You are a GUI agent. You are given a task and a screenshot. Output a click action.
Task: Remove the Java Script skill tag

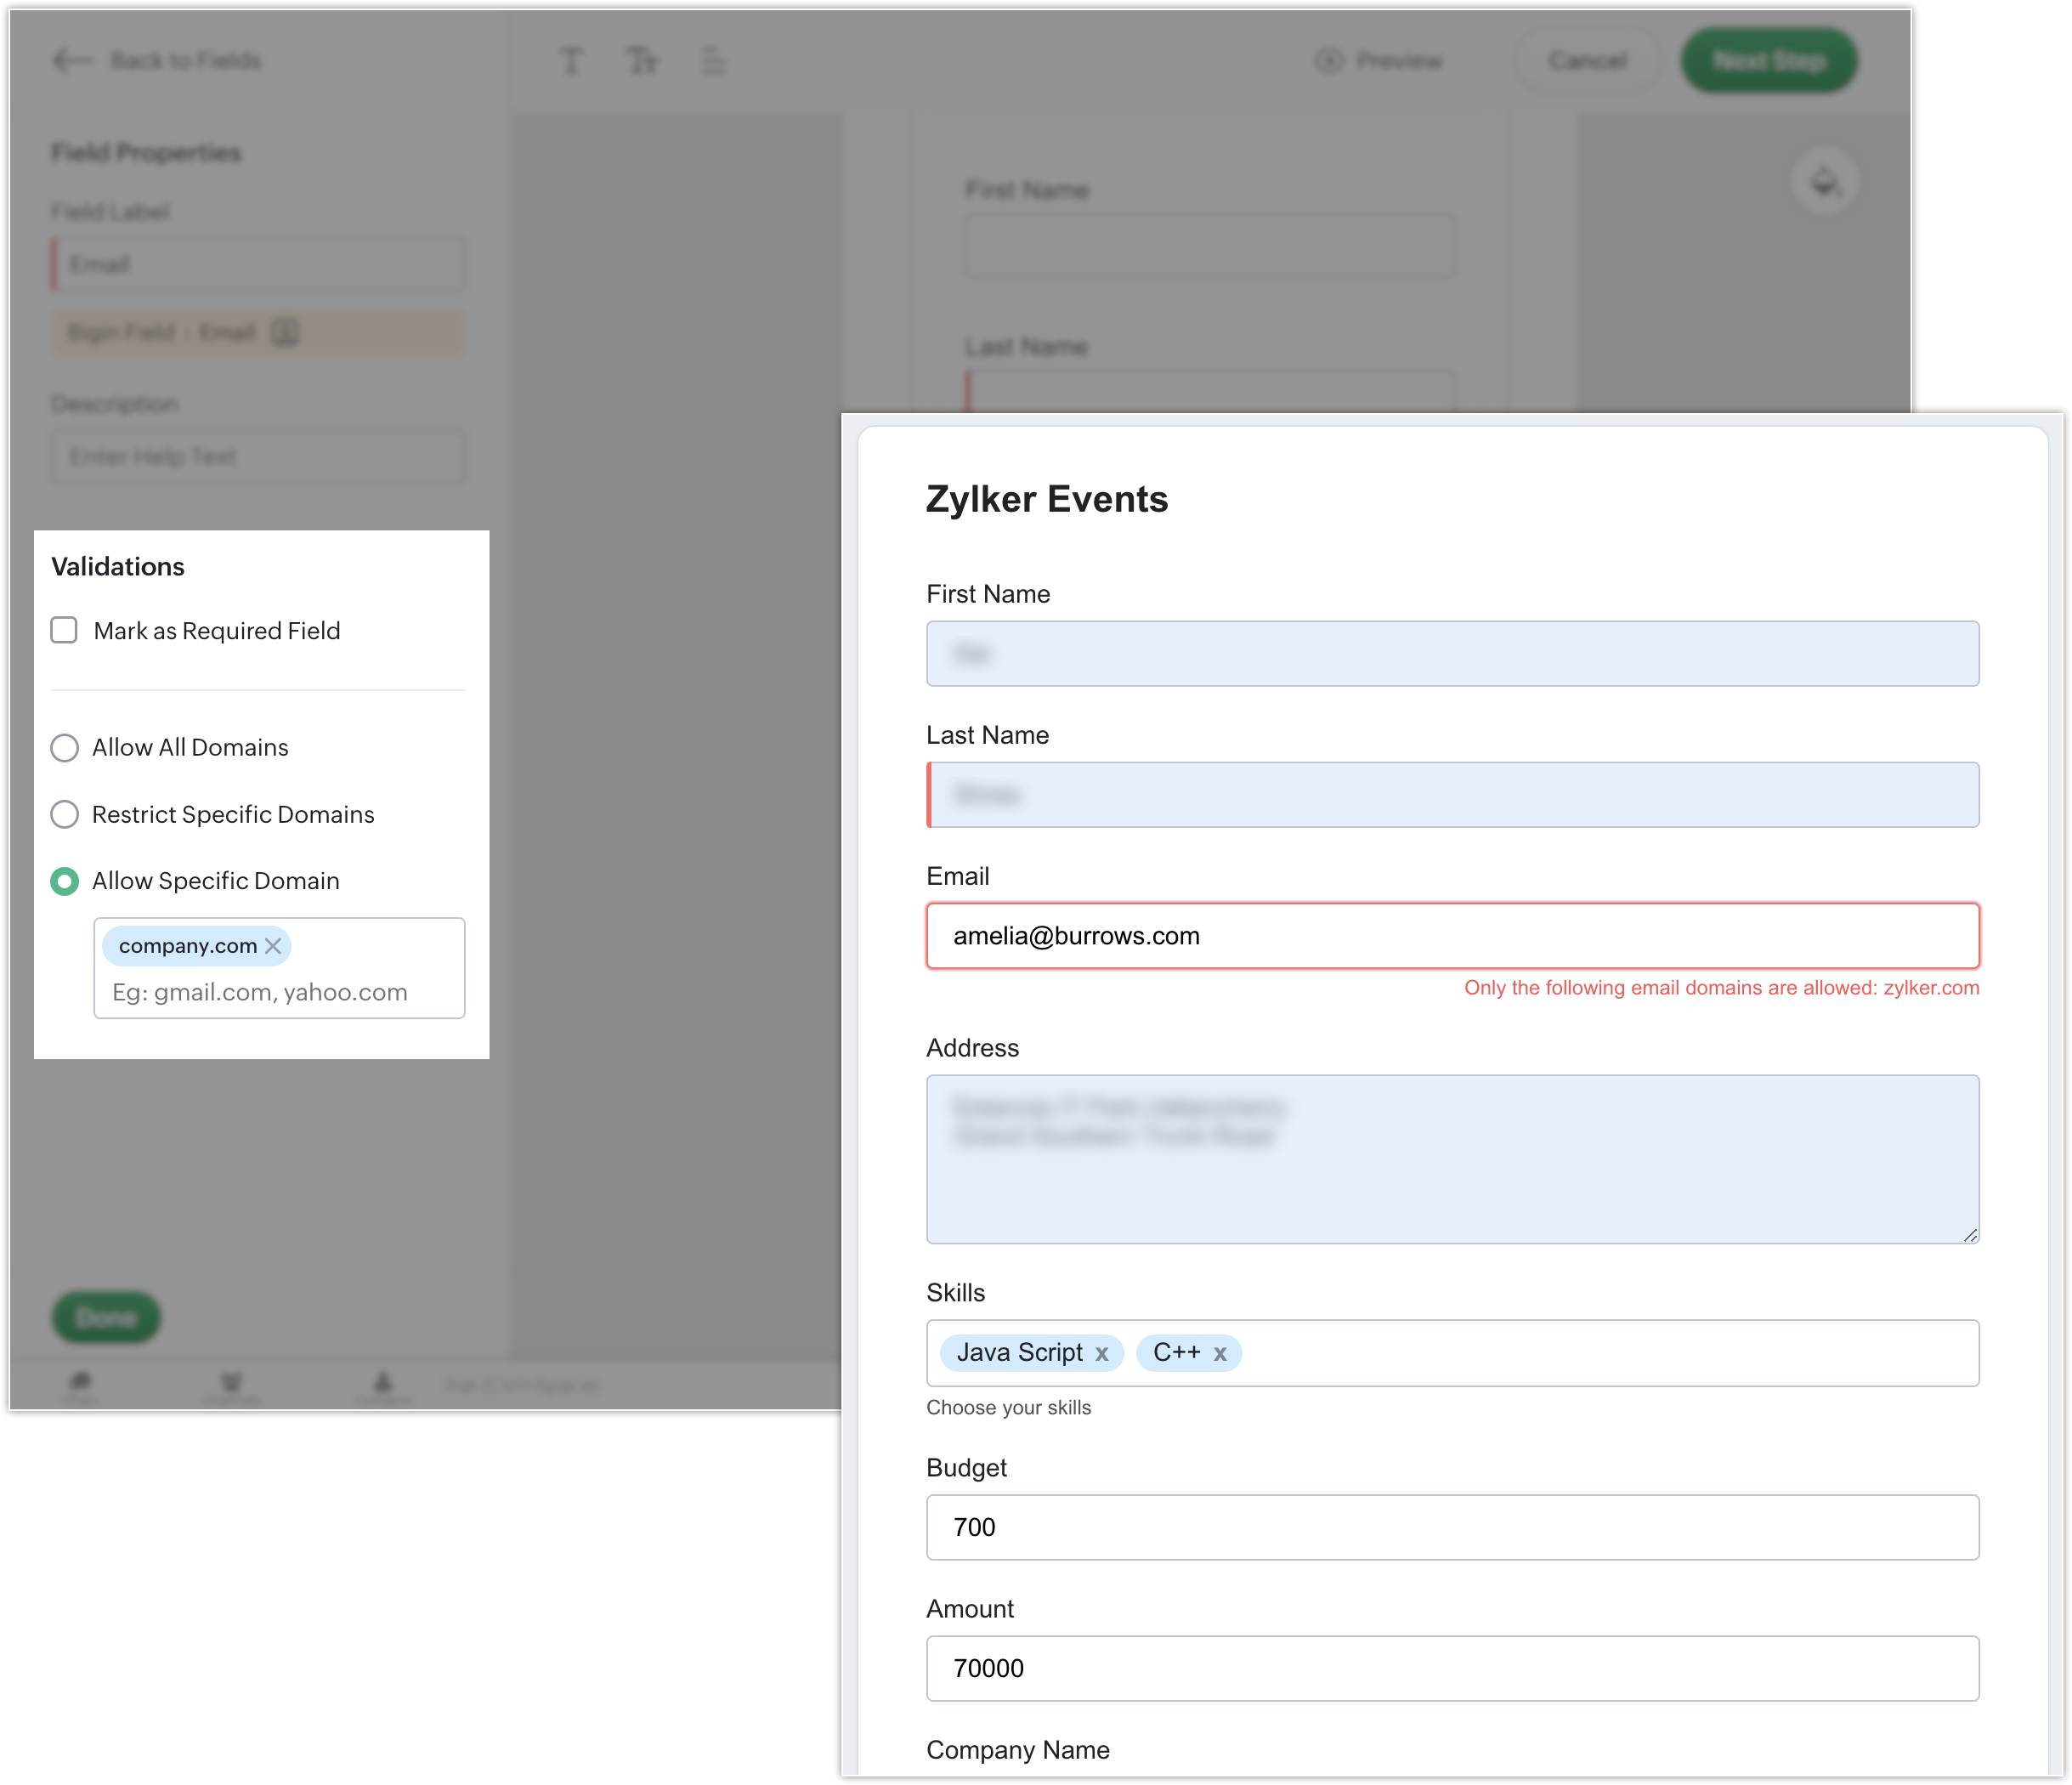pyautogui.click(x=1102, y=1354)
